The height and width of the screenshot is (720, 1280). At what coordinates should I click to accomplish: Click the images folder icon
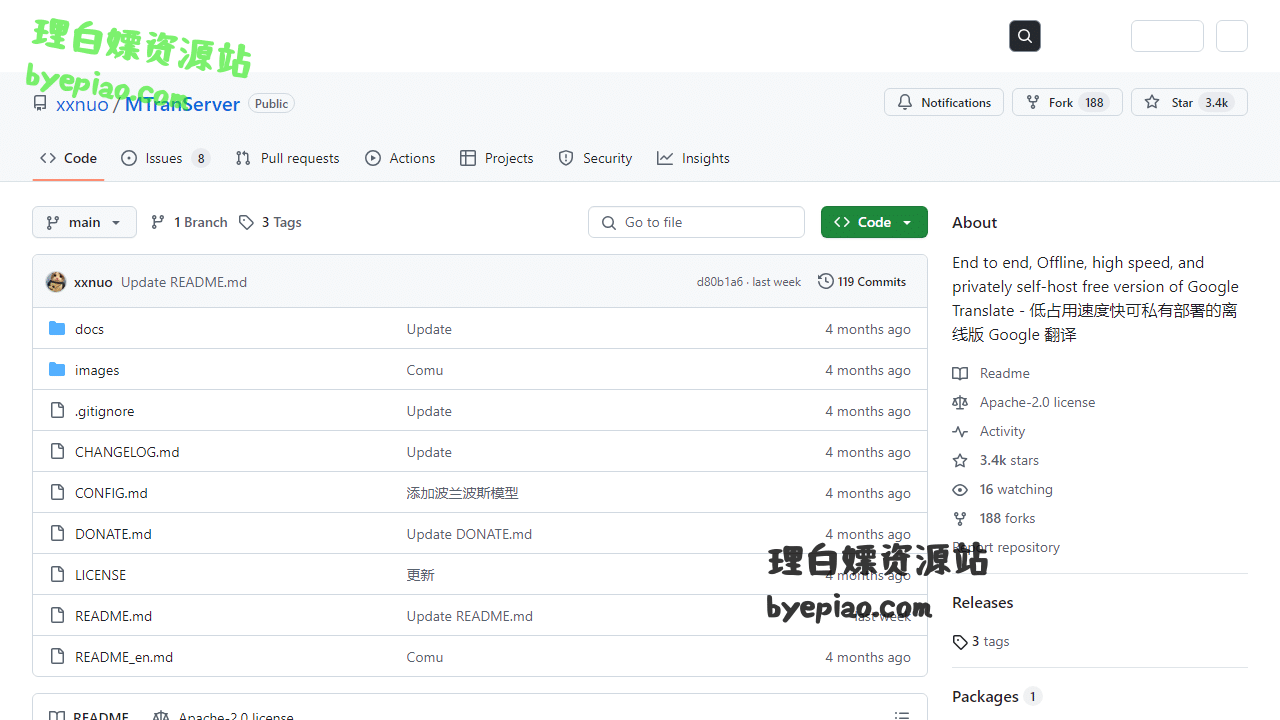click(57, 370)
